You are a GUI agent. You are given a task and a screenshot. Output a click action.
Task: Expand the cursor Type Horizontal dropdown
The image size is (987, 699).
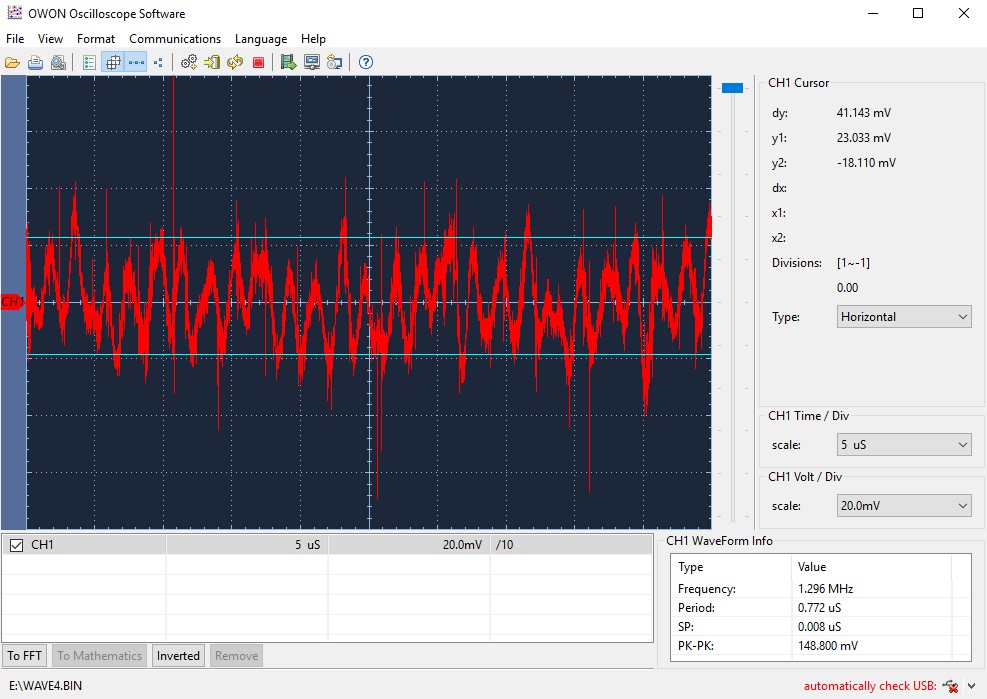(x=904, y=317)
